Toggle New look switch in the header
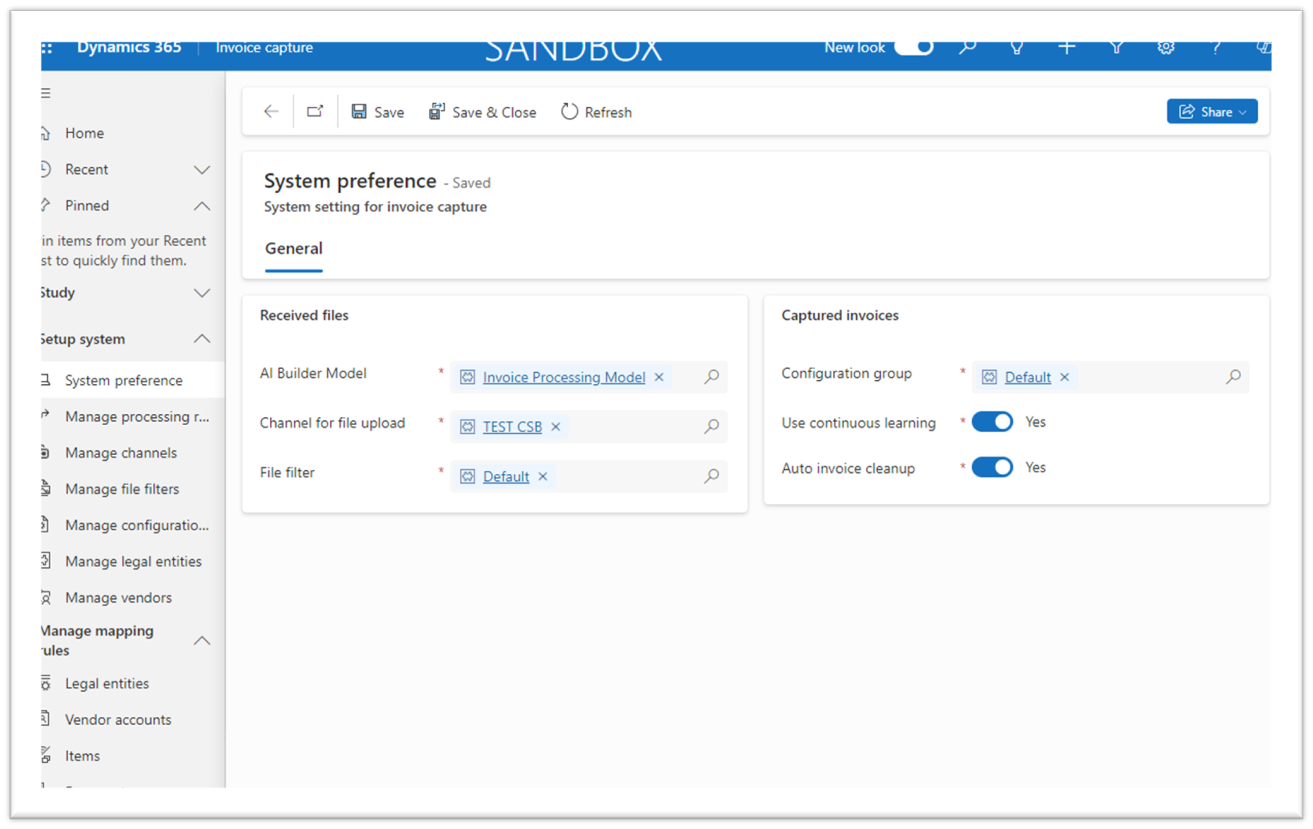Screen dimensions: 1313x829 pos(912,46)
